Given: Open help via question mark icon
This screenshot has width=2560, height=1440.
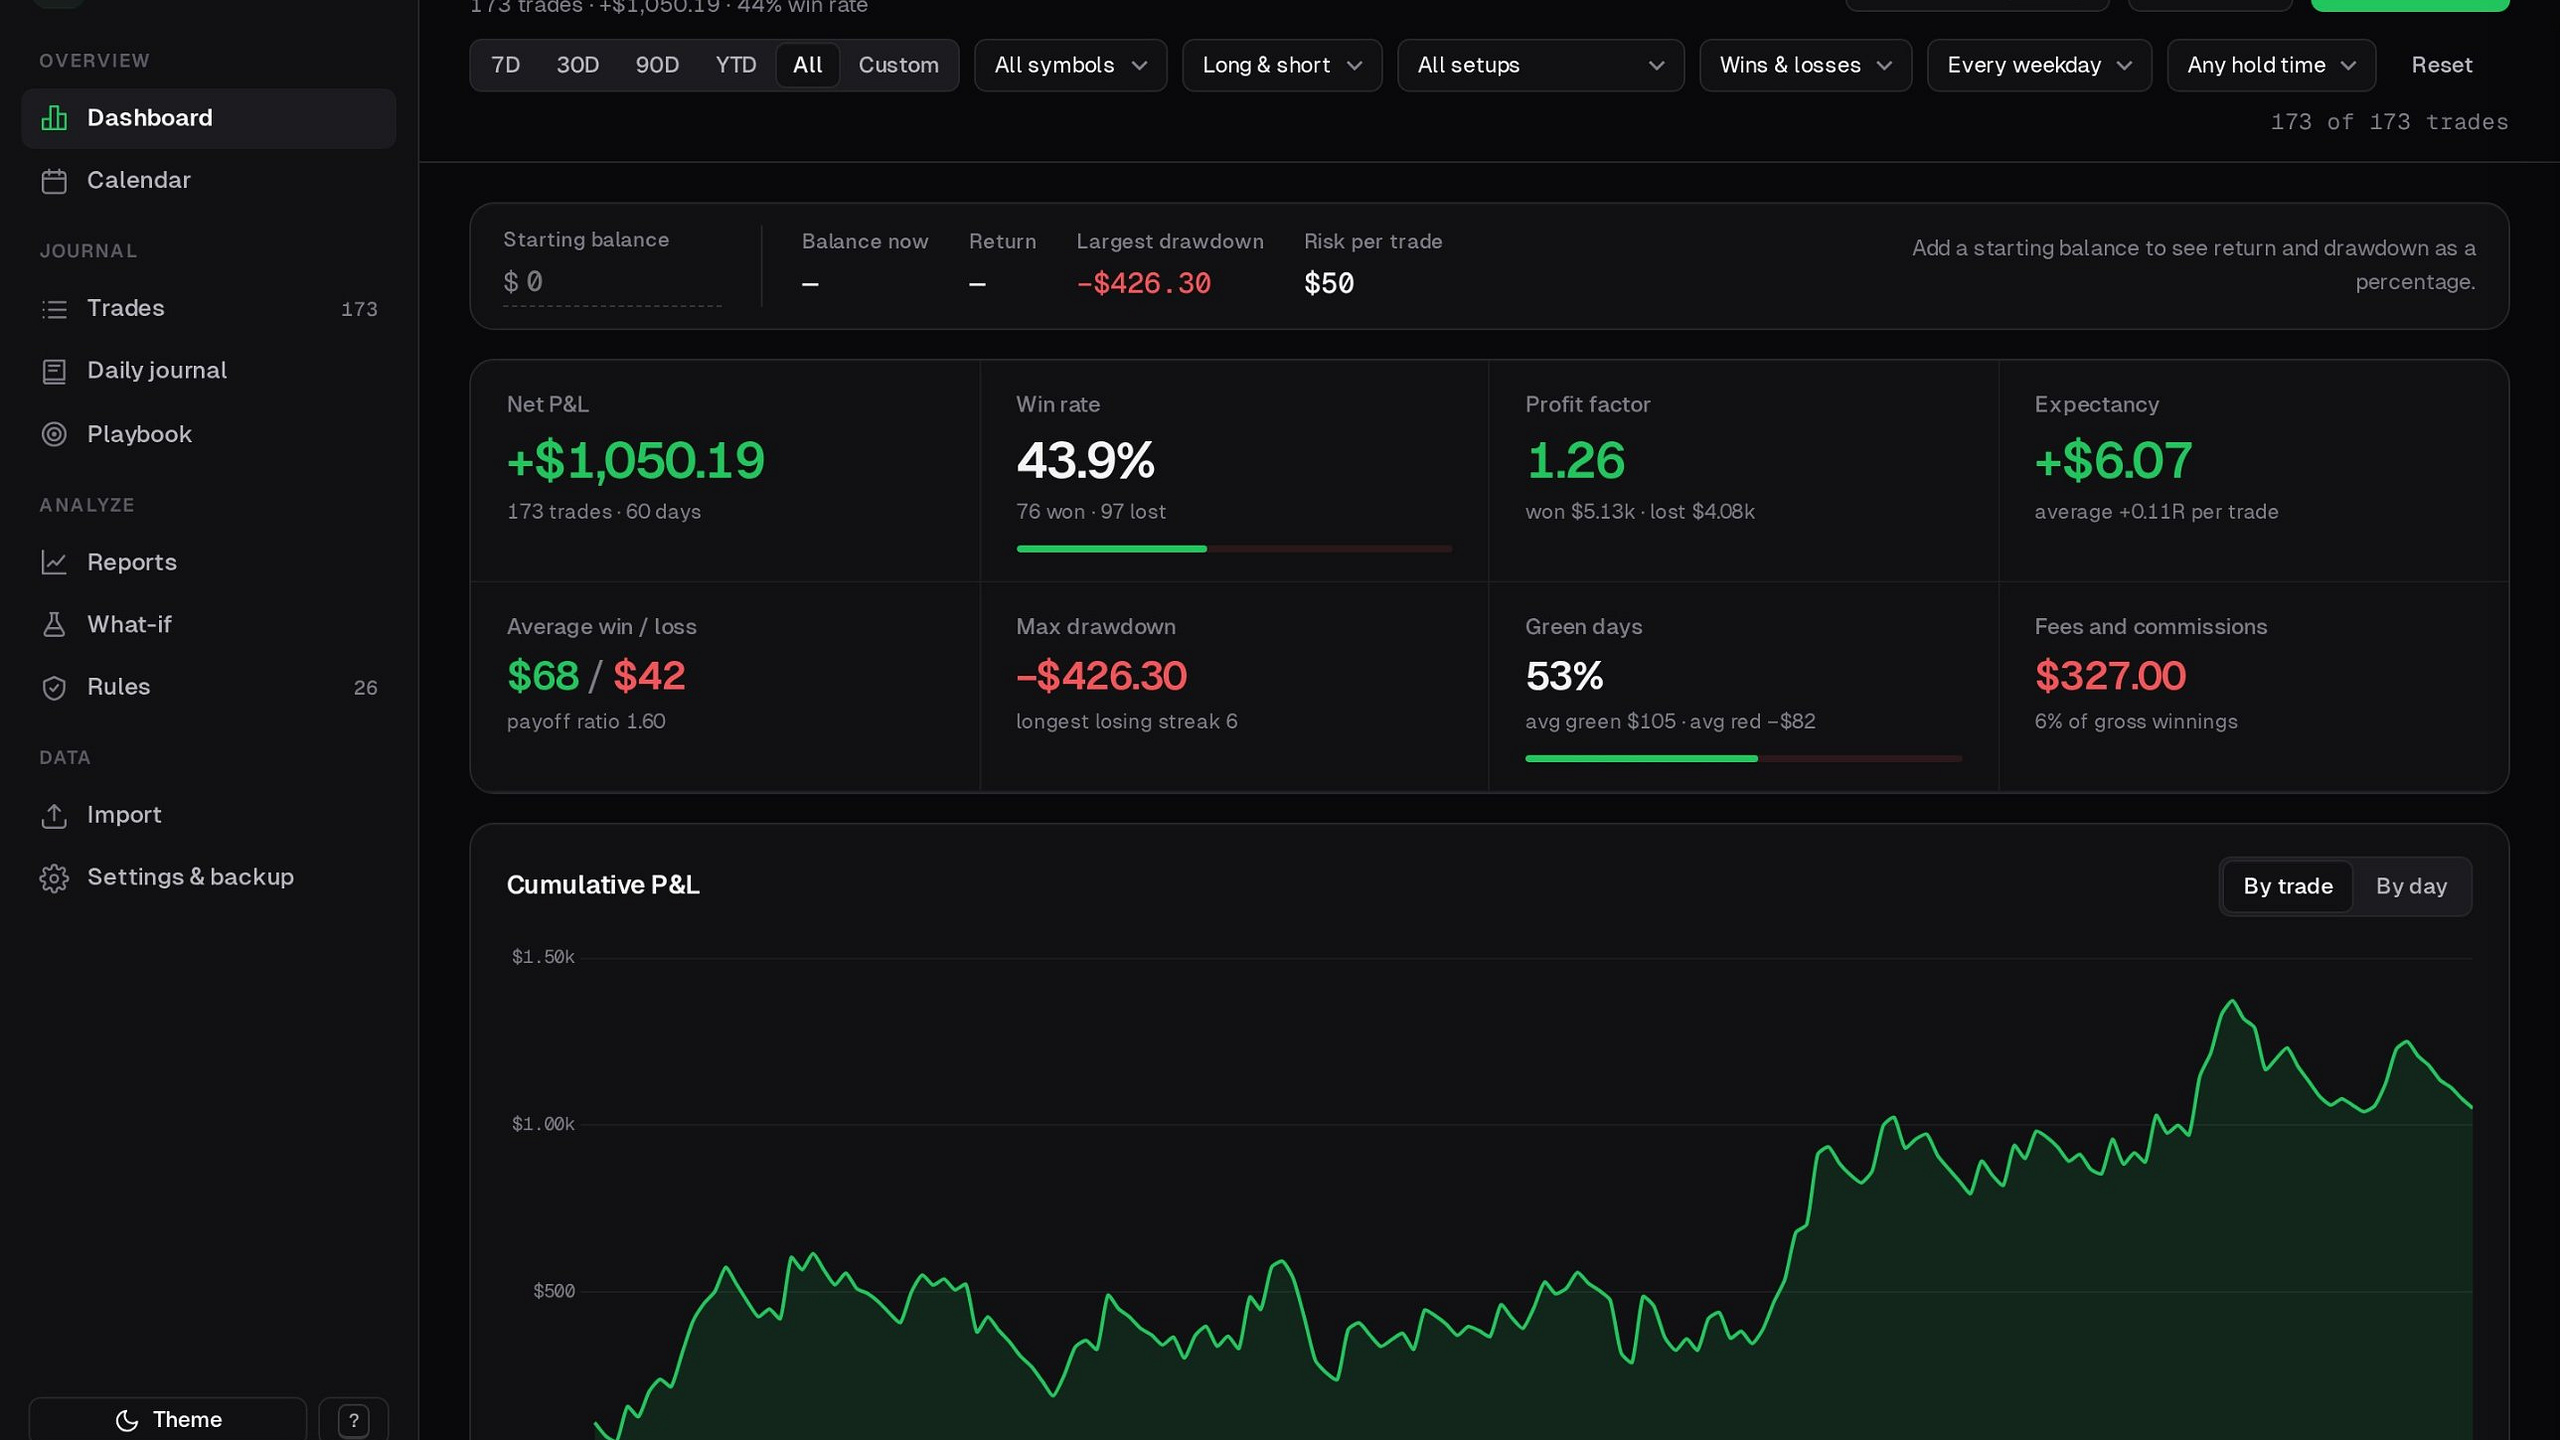Looking at the screenshot, I should [x=353, y=1420].
